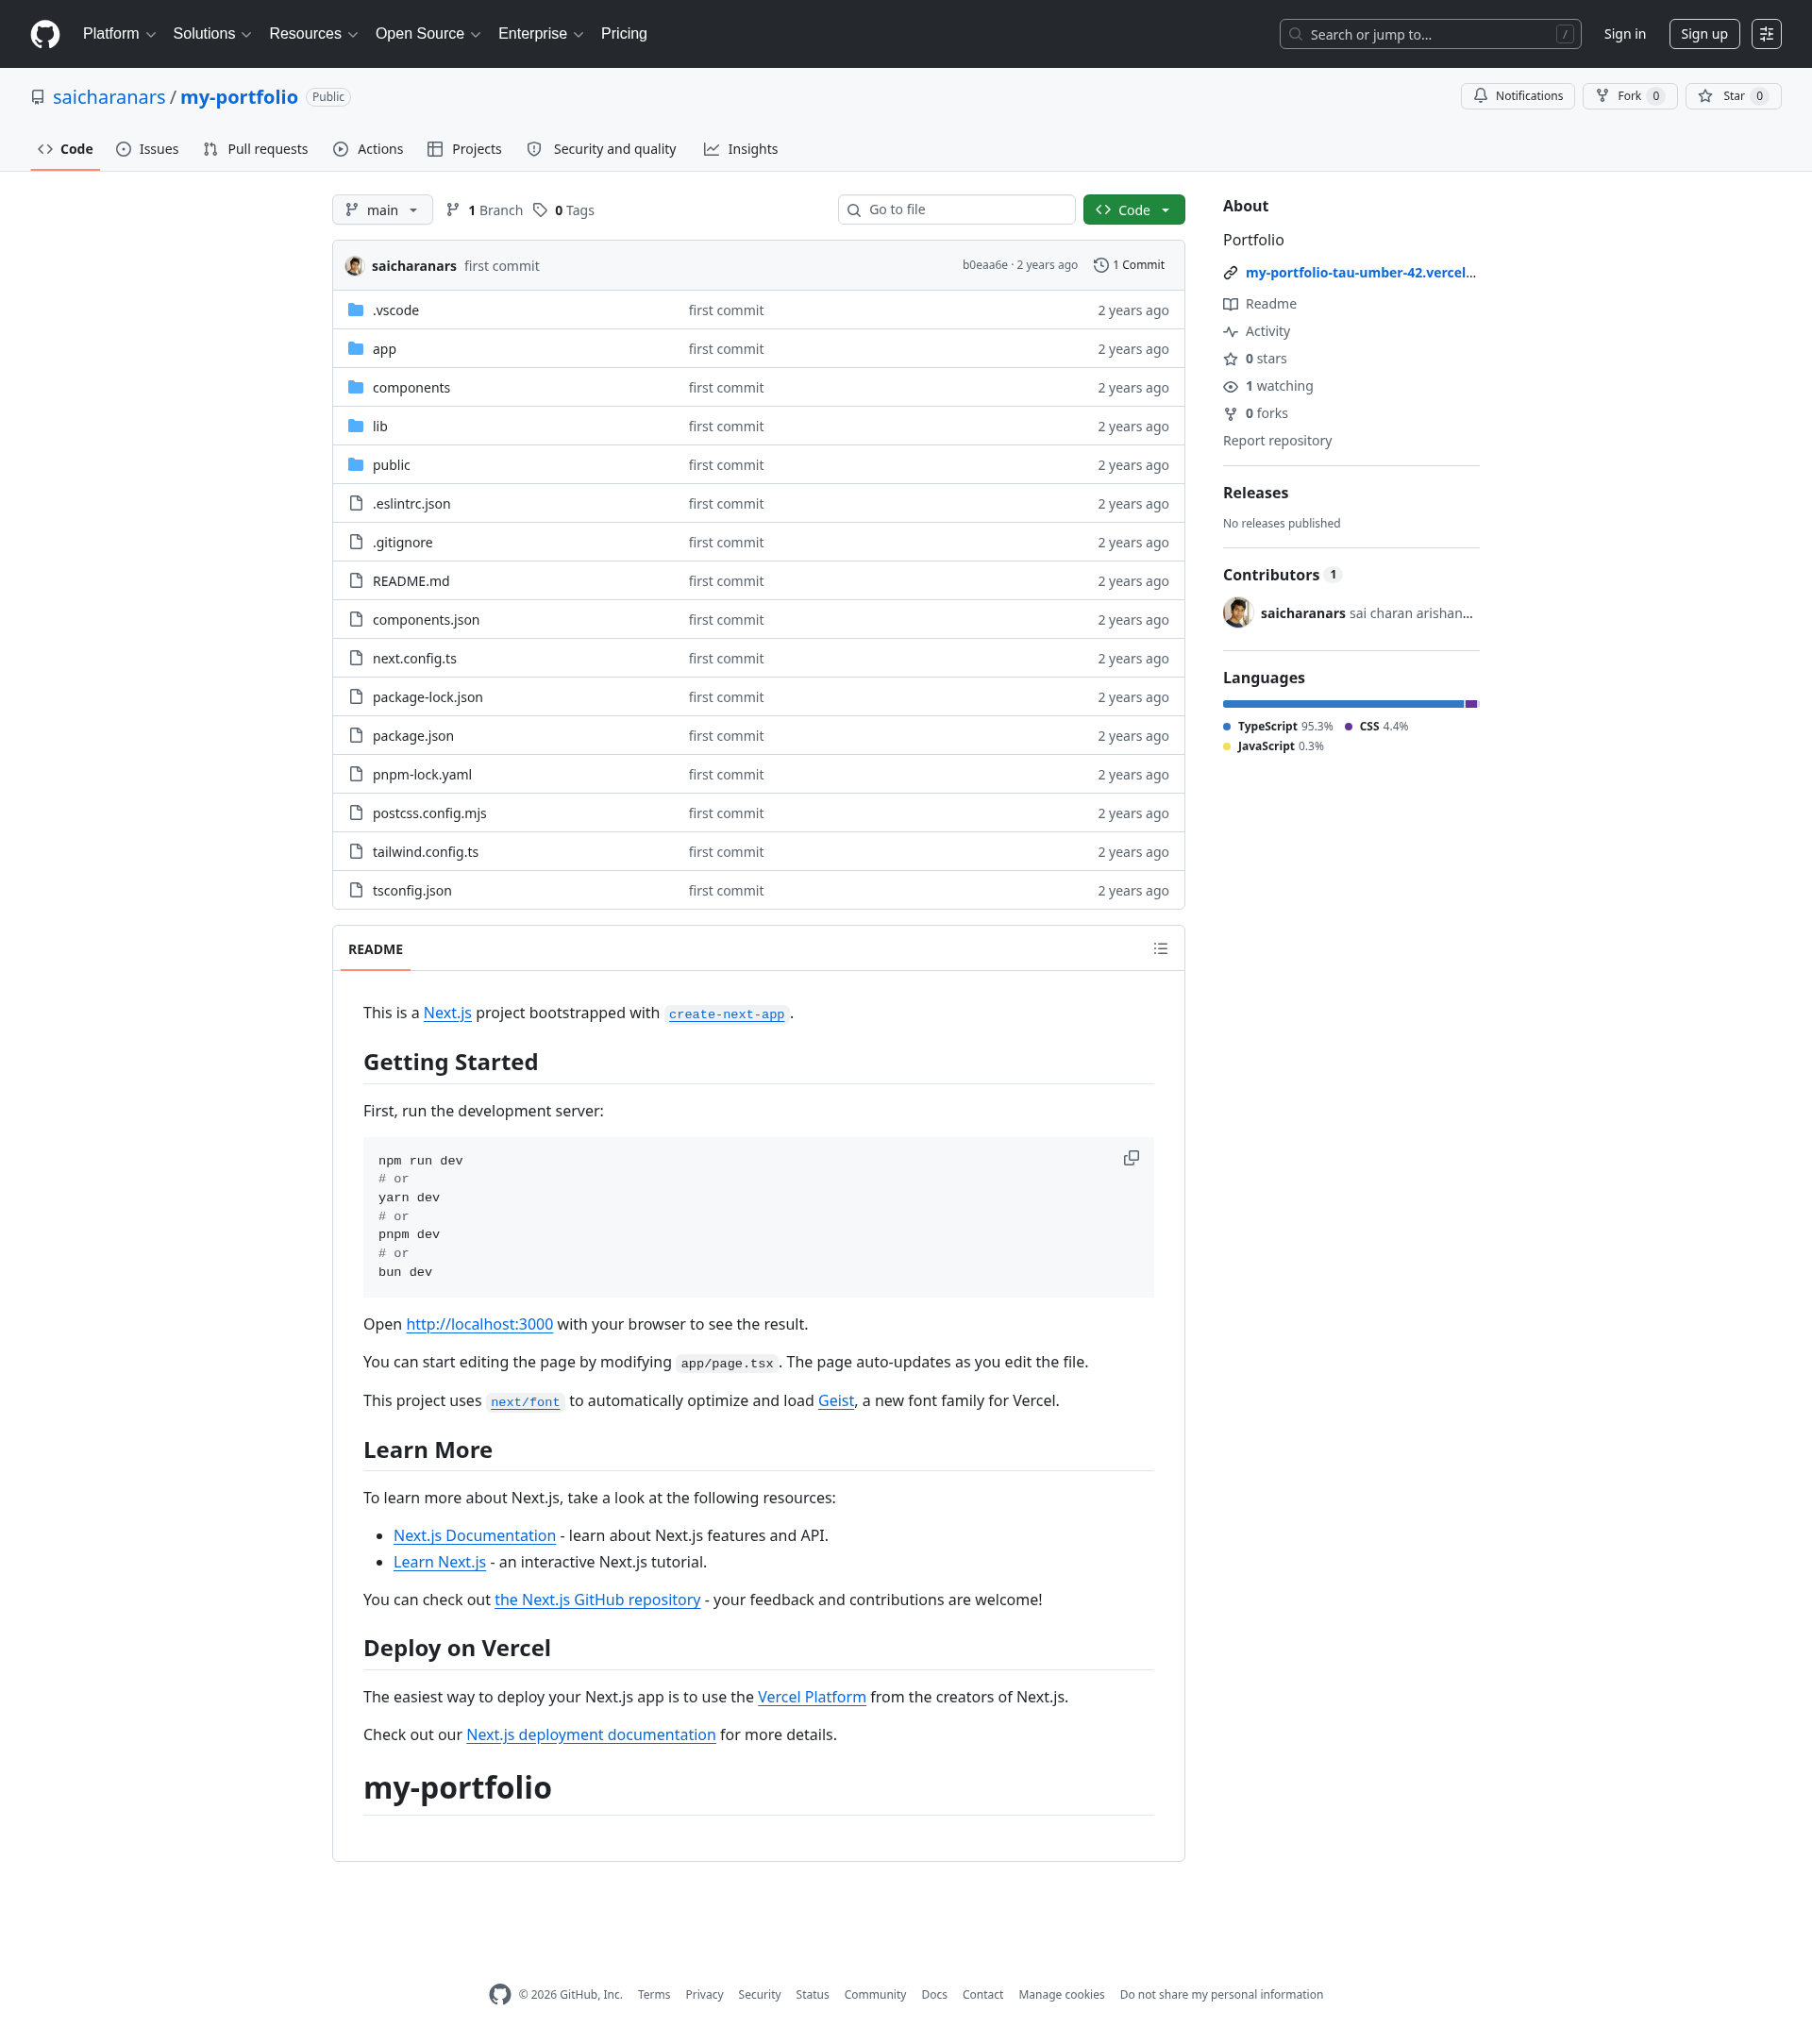The width and height of the screenshot is (1812, 2044).
Task: Click the Tags tag icon
Action: click(540, 210)
